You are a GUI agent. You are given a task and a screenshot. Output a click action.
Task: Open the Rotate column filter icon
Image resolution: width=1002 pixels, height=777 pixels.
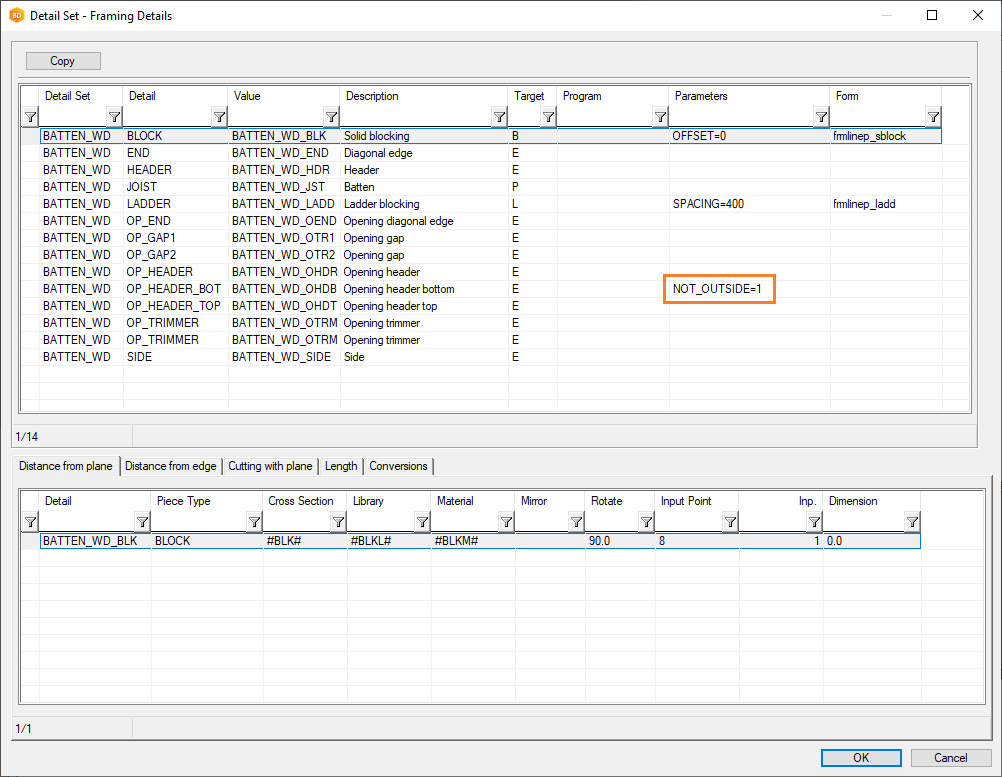[x=646, y=522]
